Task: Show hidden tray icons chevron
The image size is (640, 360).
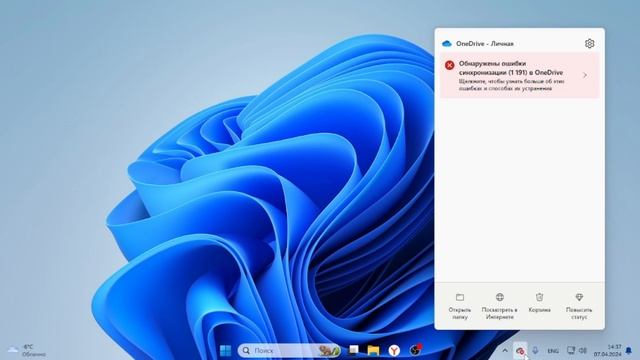Action: tap(505, 351)
